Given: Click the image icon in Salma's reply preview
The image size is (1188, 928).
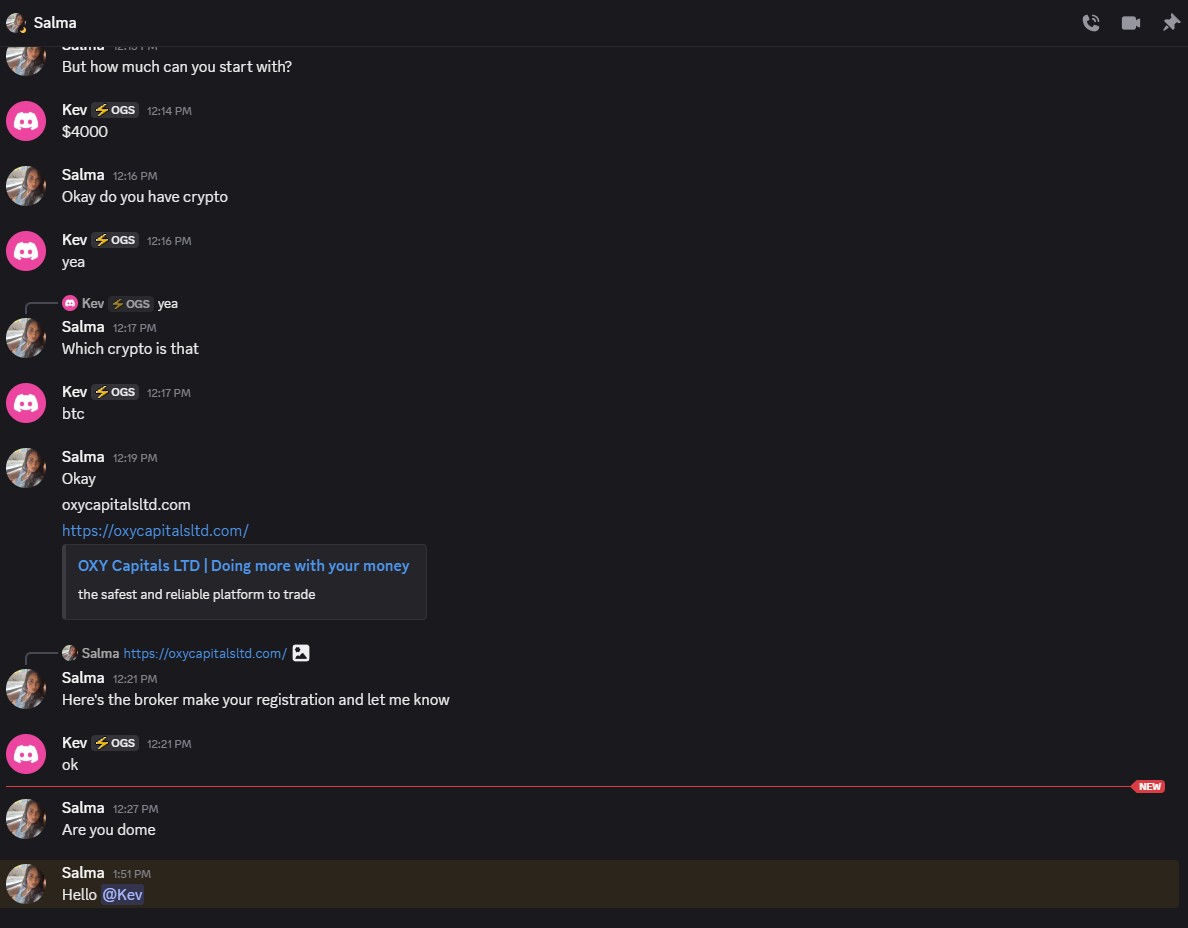Looking at the screenshot, I should (x=301, y=653).
